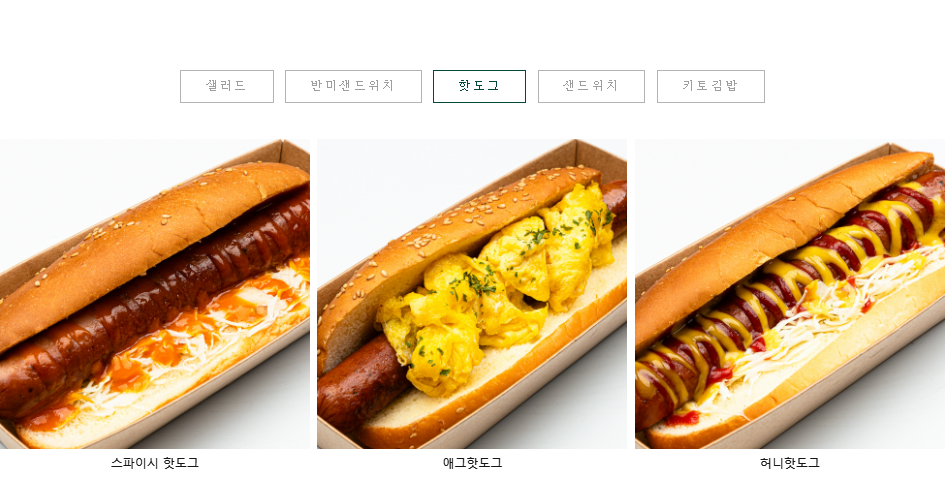Open the honey hot dog product photo
Image resolution: width=947 pixels, height=488 pixels.
(790, 294)
